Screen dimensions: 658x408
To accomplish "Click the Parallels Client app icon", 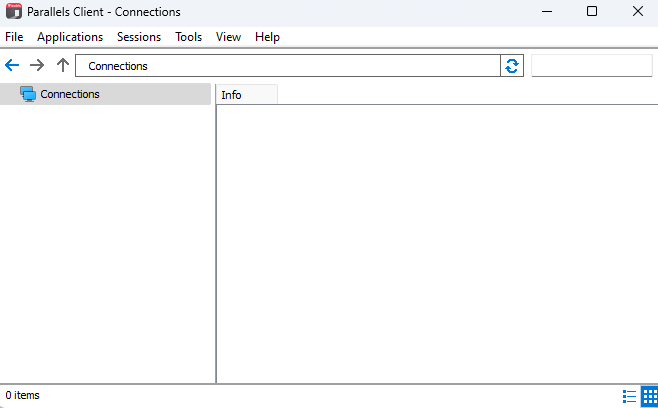I will (x=14, y=11).
